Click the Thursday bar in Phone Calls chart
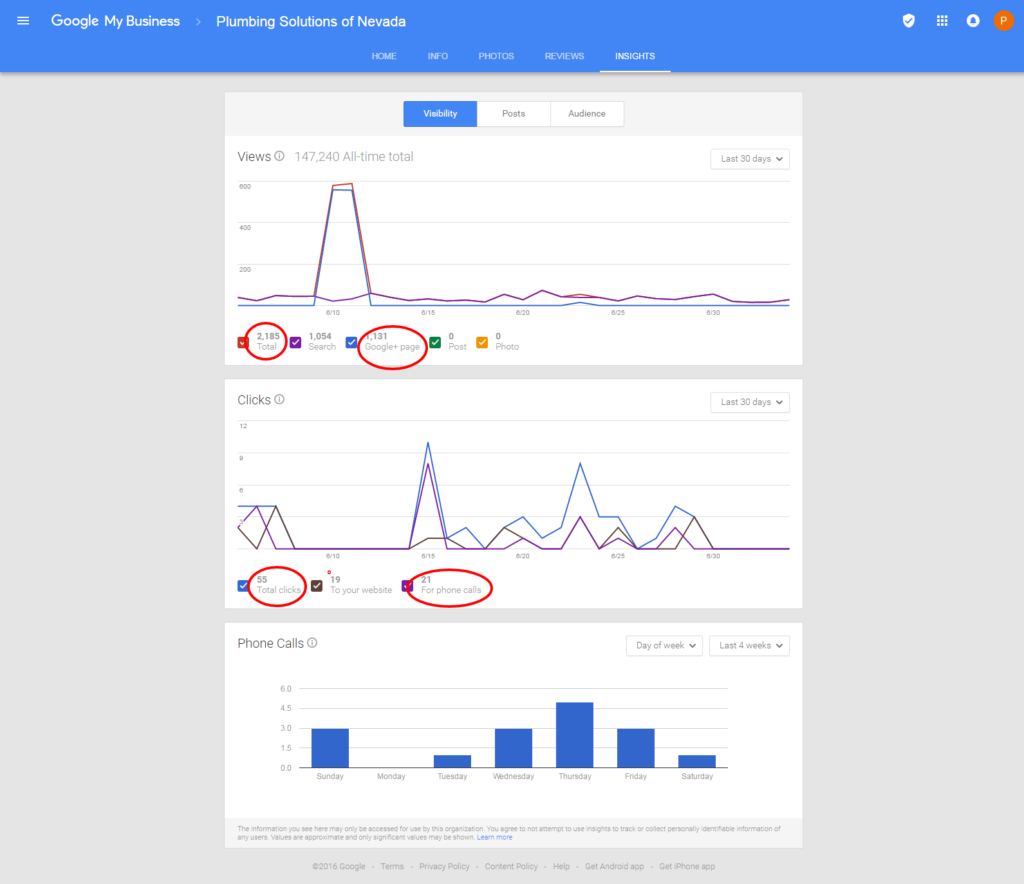This screenshot has height=884, width=1024. click(575, 735)
